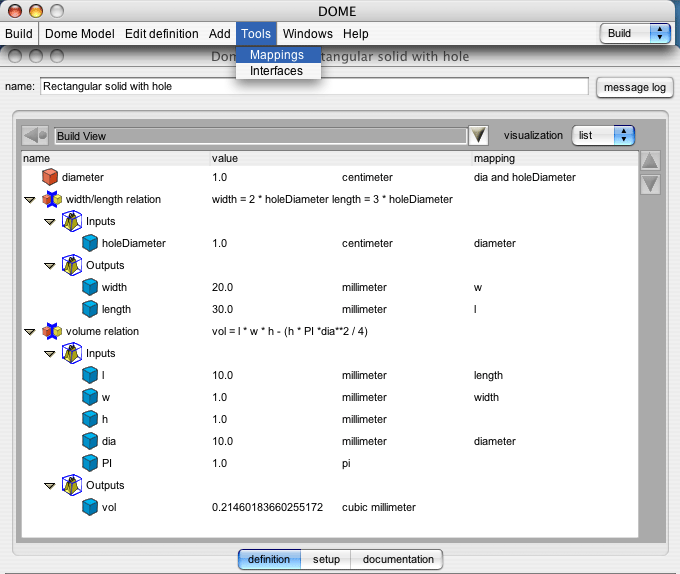Close the open Tools menu
680x574 pixels.
pyautogui.click(x=256, y=34)
